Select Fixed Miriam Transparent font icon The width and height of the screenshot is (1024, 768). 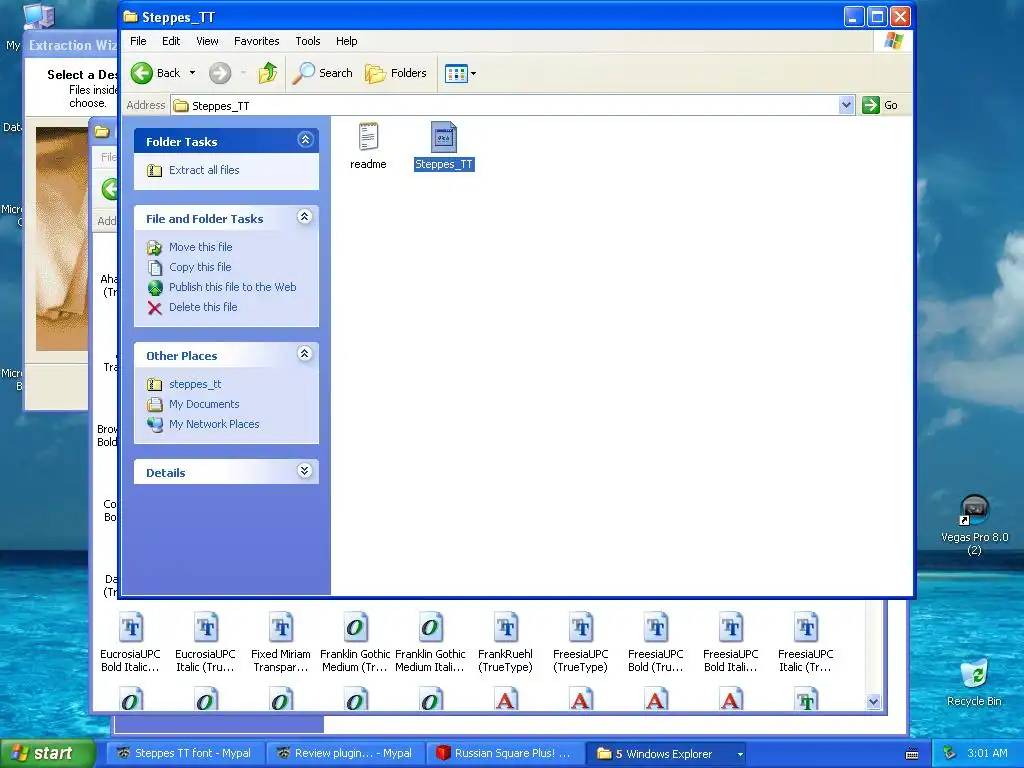click(281, 628)
